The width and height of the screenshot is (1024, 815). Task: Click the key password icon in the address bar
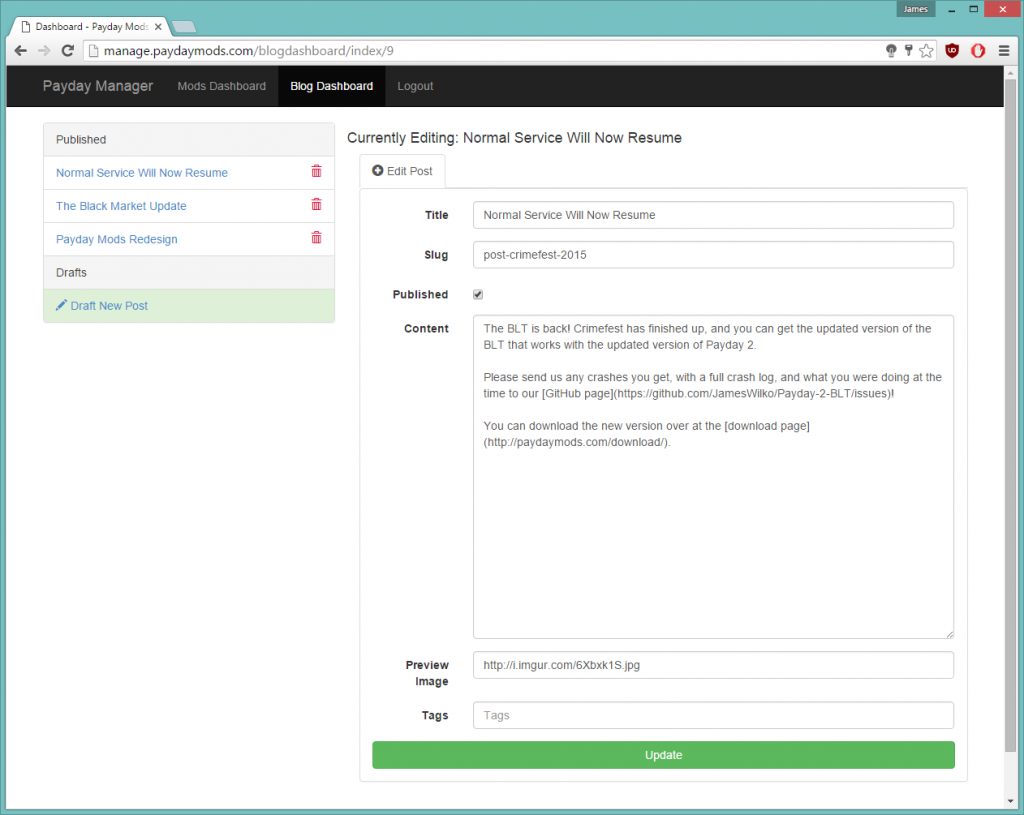pyautogui.click(x=908, y=50)
